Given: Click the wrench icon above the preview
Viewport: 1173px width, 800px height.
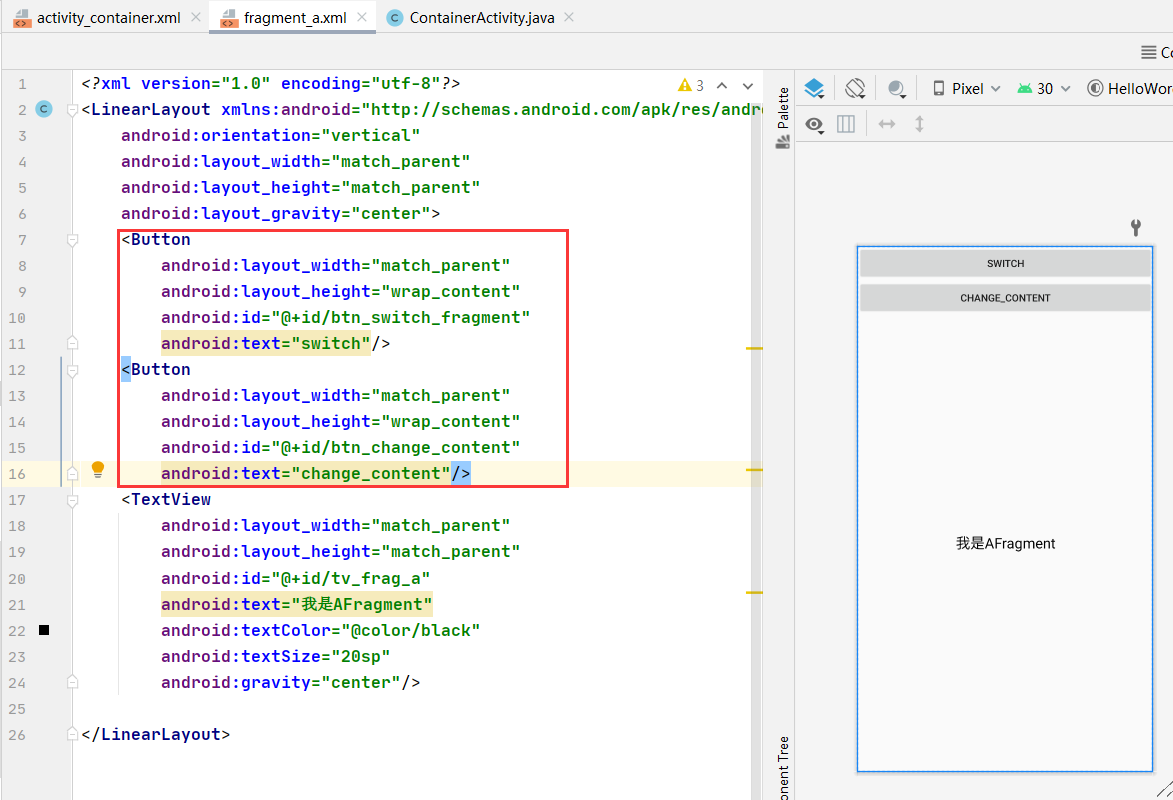Looking at the screenshot, I should (x=1136, y=228).
